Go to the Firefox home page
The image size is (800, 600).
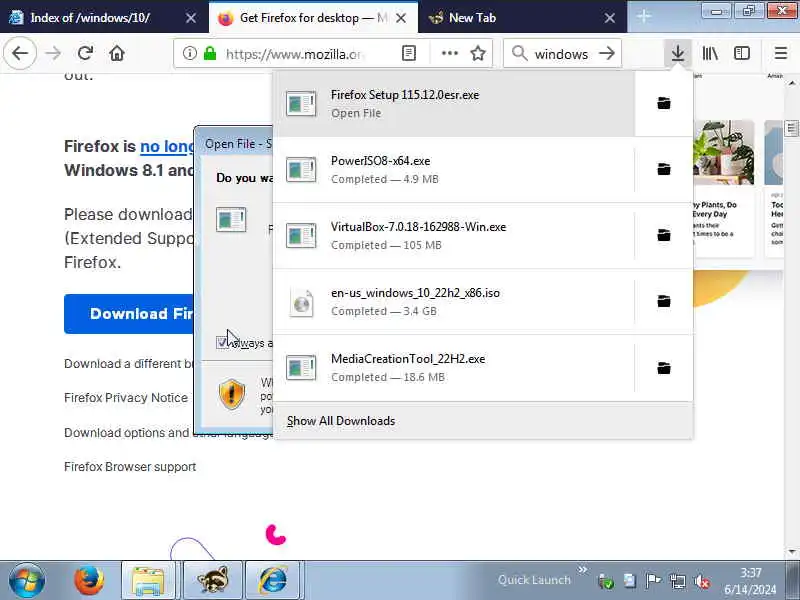click(x=117, y=53)
